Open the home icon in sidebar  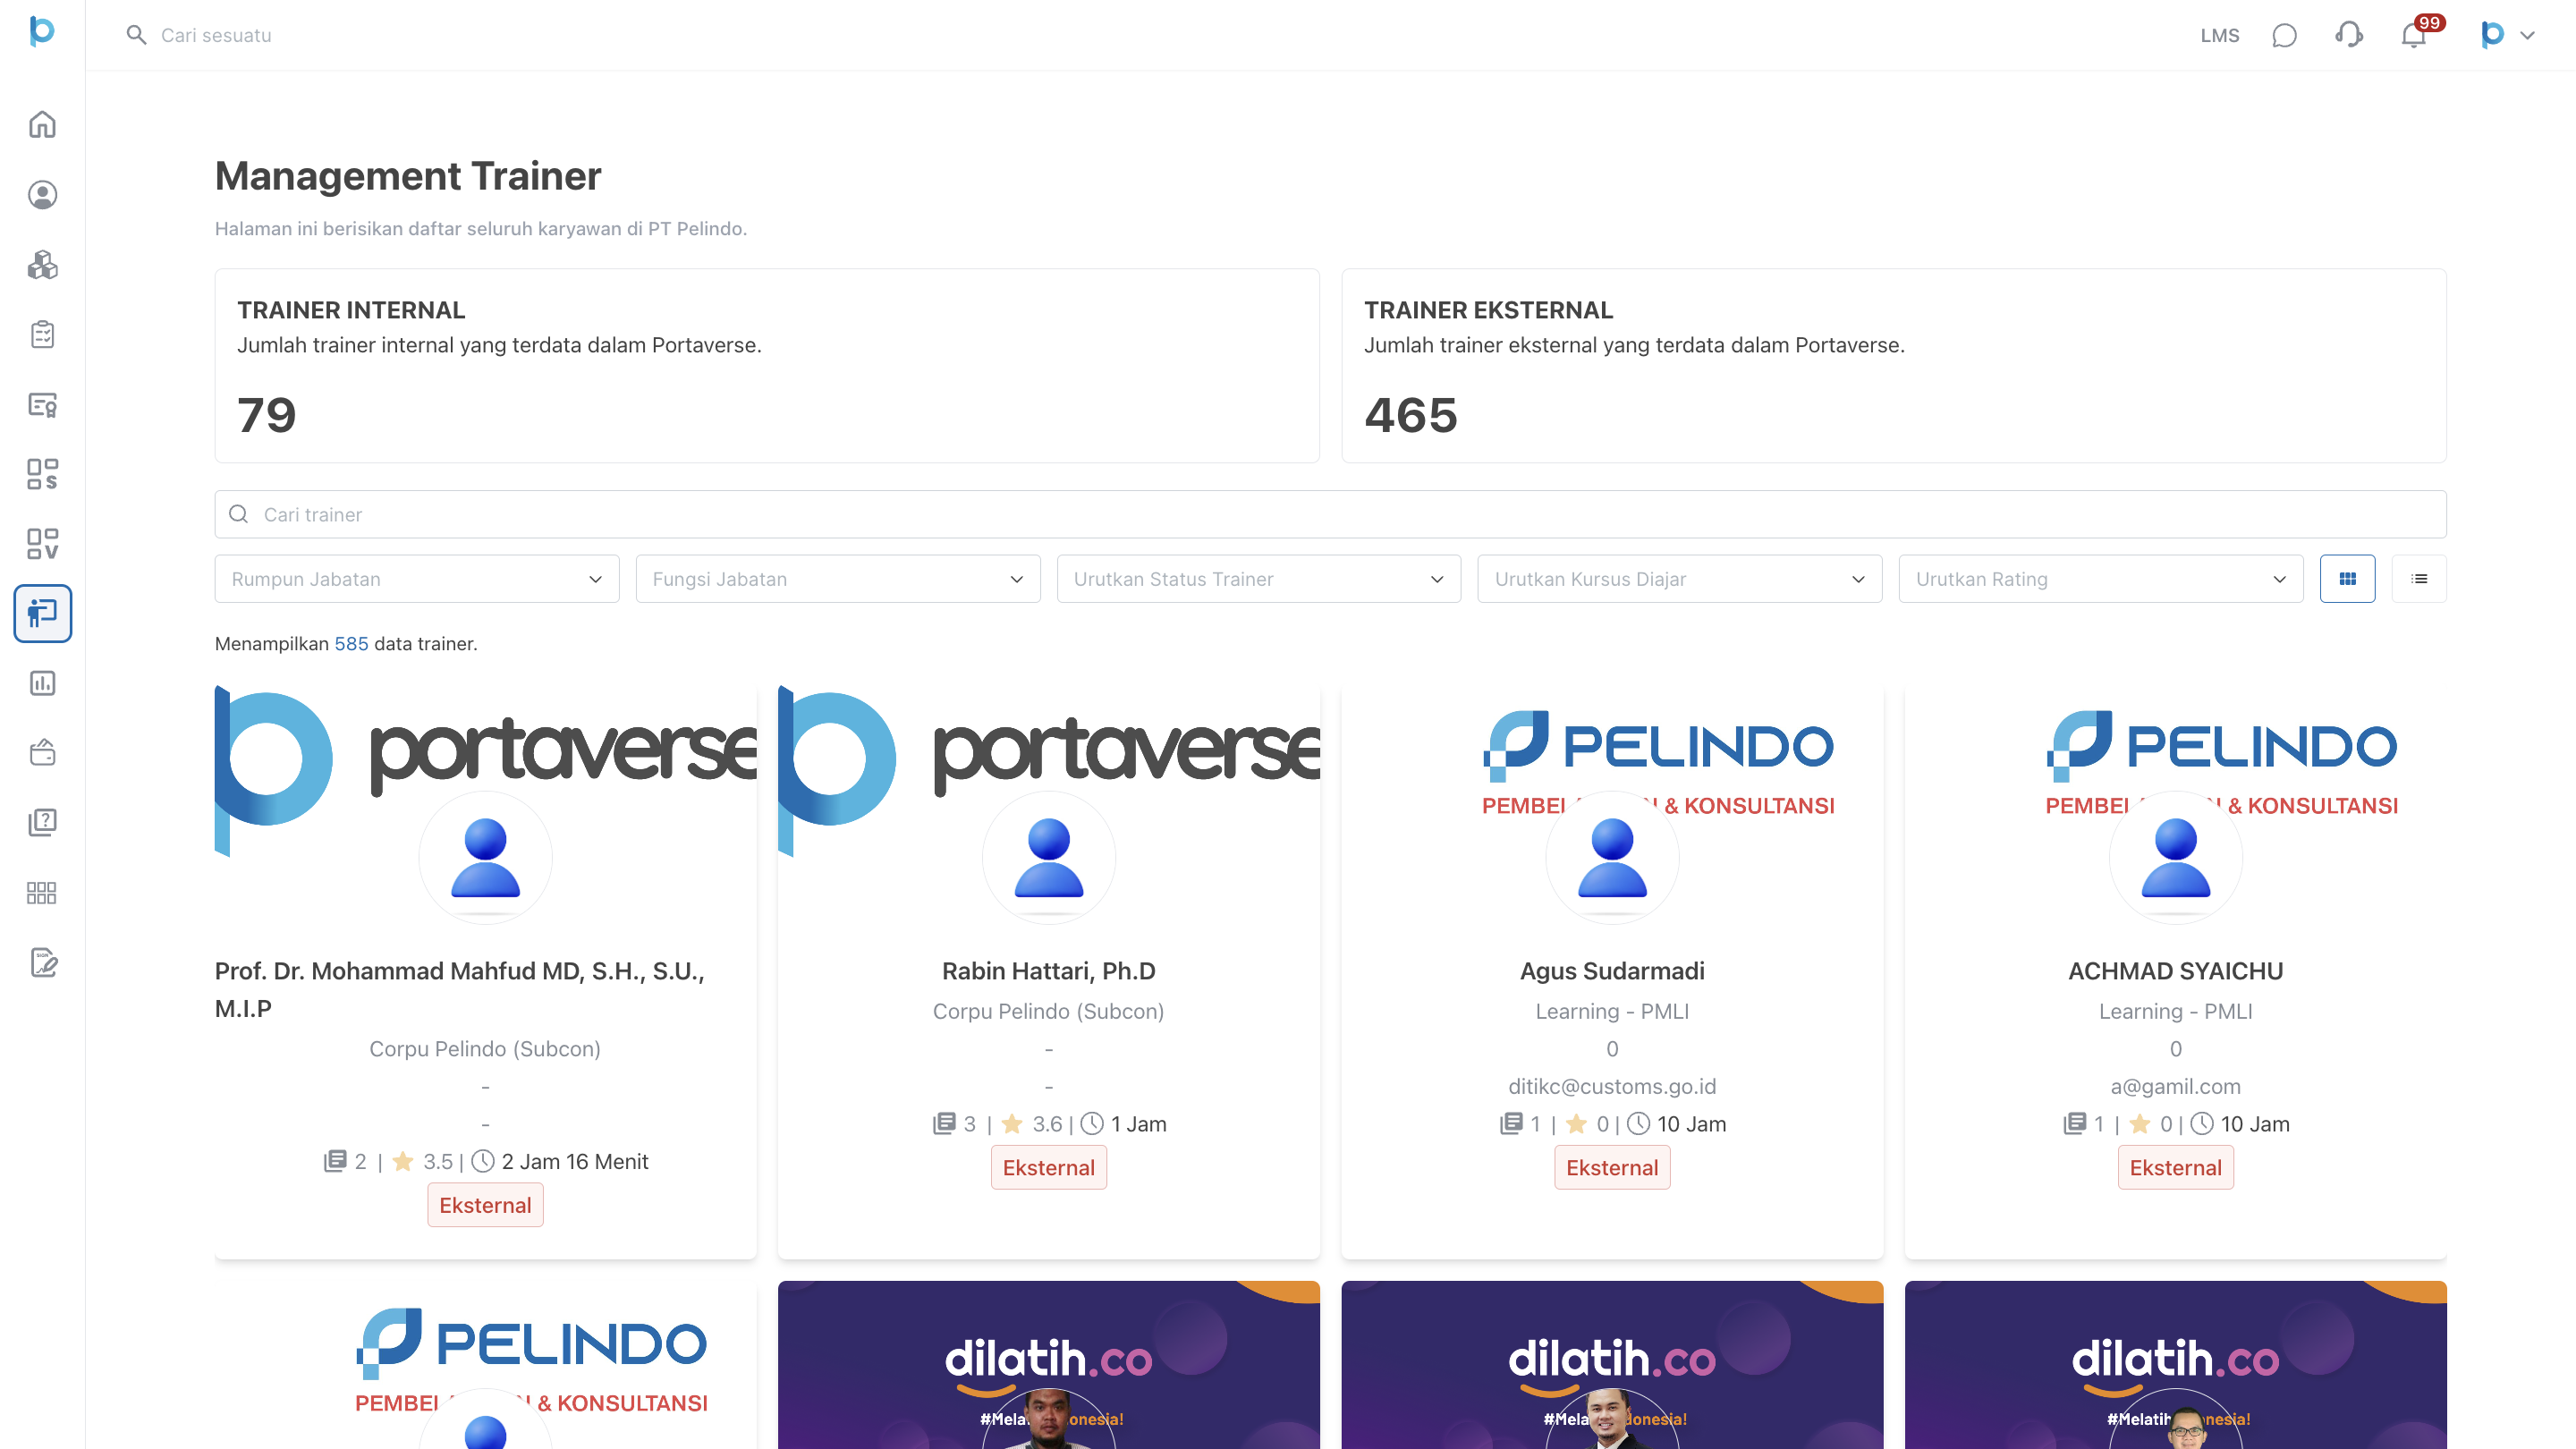coord(42,124)
